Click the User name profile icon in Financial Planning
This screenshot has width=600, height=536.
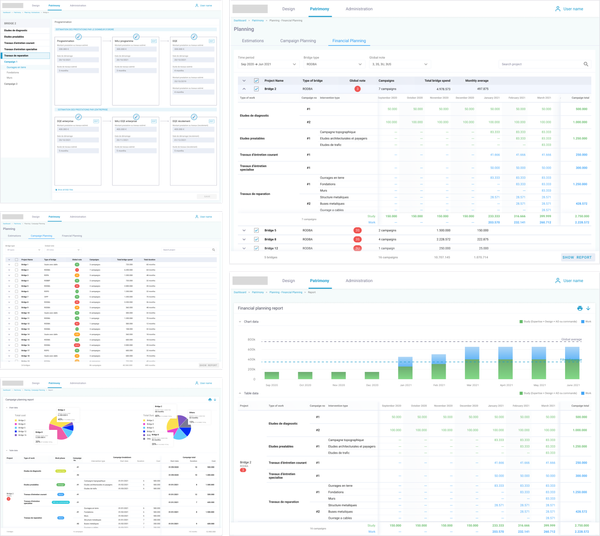click(x=558, y=8)
